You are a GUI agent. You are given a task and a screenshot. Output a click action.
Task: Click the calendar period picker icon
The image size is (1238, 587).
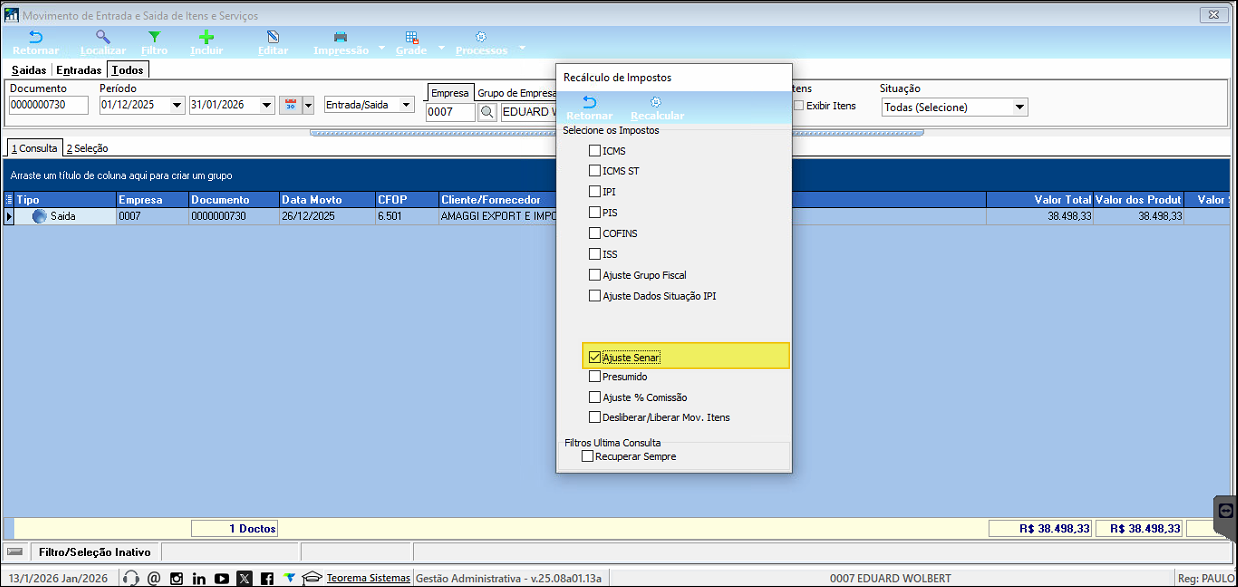[291, 106]
